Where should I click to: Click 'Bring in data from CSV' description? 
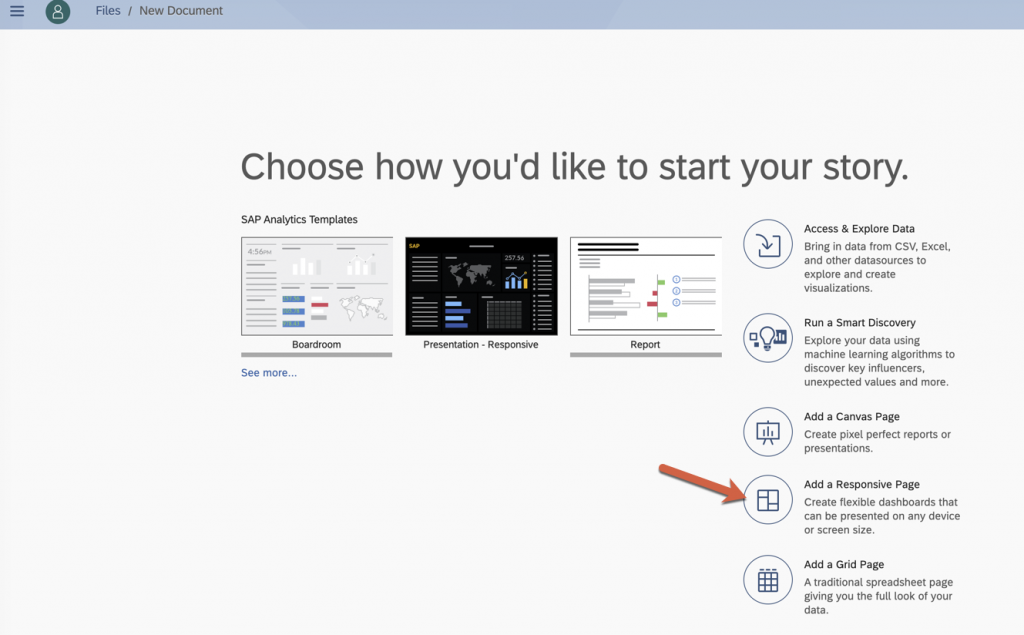coord(877,267)
